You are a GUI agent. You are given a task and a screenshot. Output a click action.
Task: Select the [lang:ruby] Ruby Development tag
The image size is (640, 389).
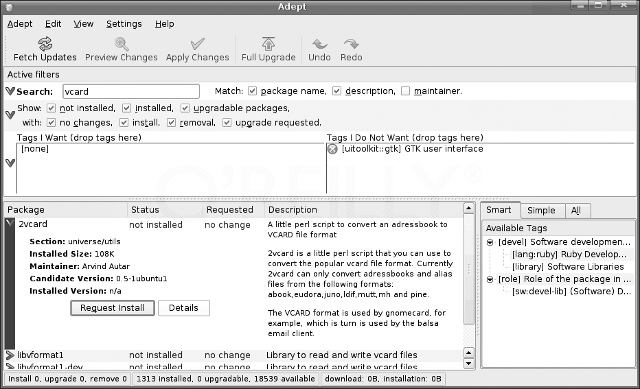[569, 254]
